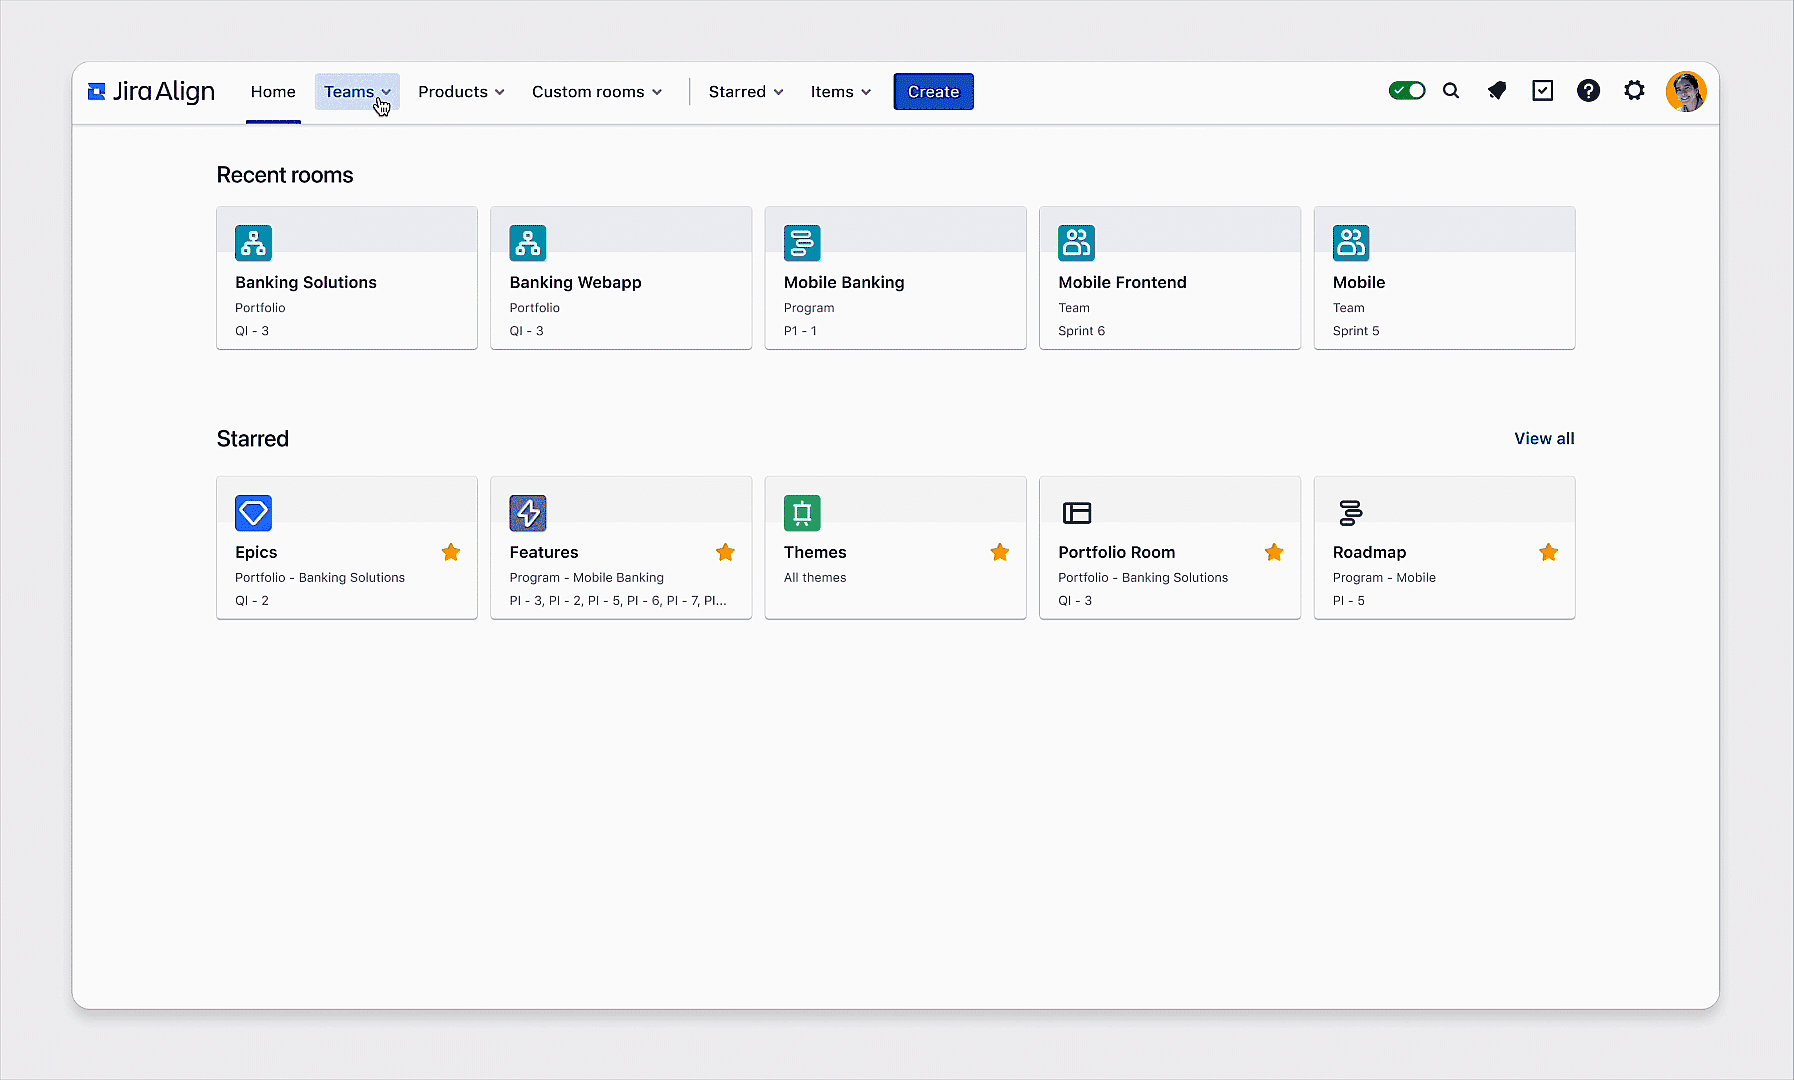Switch to the Home tab

click(x=273, y=91)
